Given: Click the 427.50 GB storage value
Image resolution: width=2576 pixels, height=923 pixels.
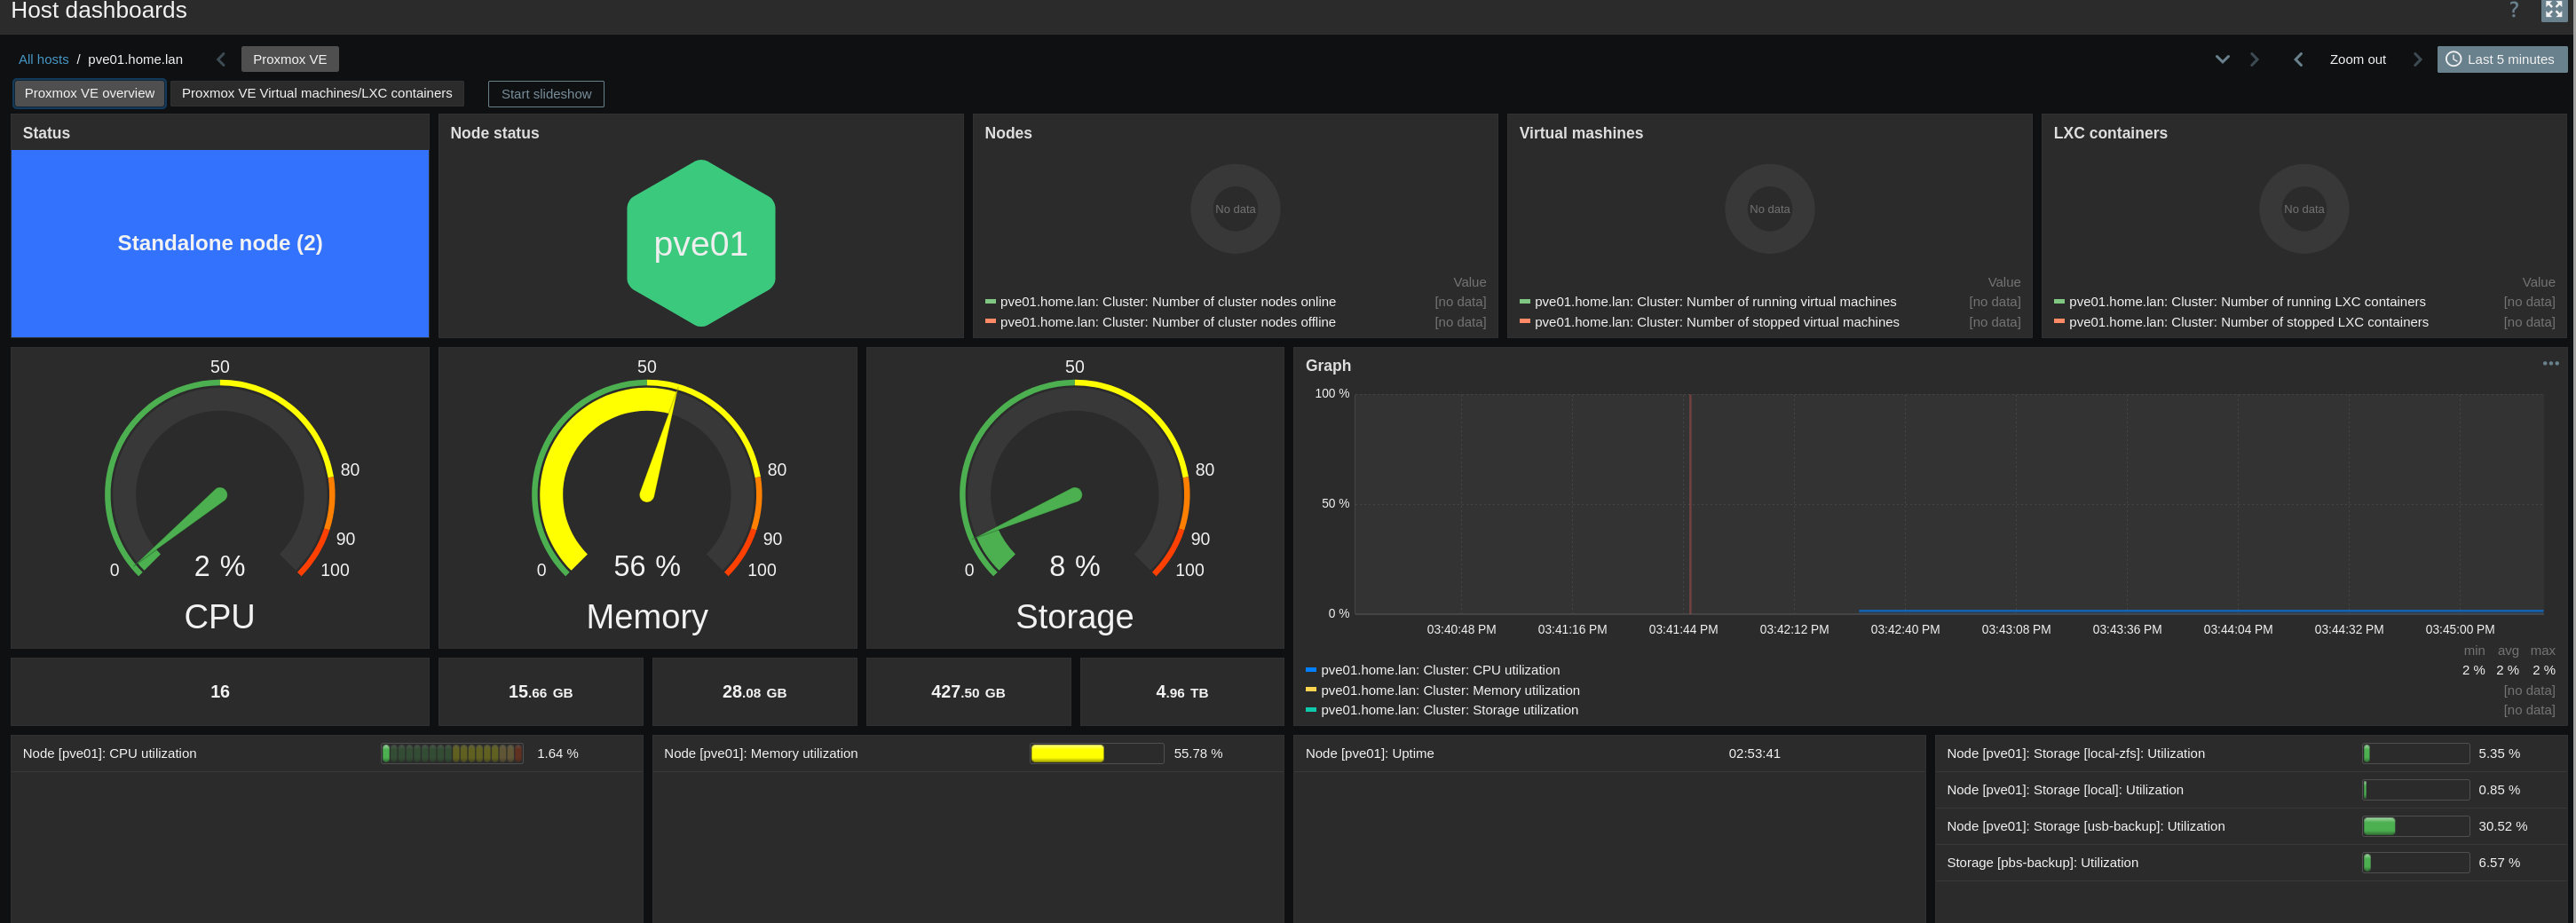Looking at the screenshot, I should (968, 692).
